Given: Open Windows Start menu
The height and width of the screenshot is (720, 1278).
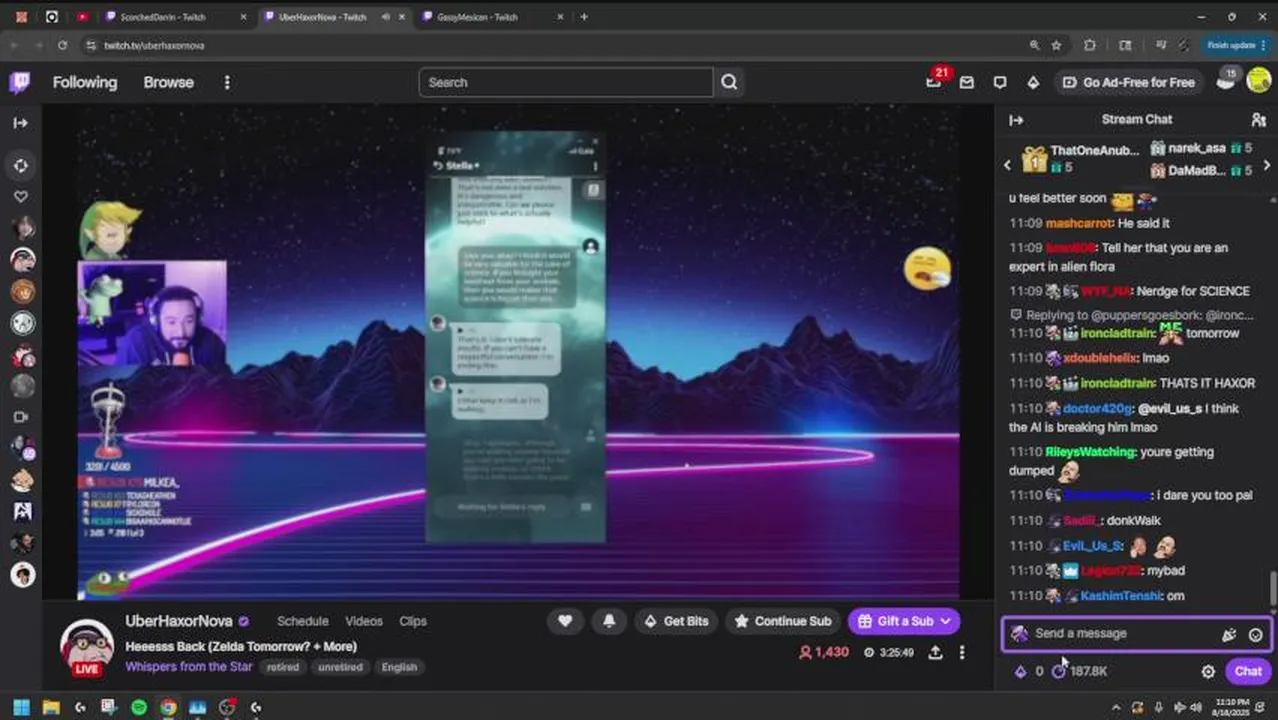Looking at the screenshot, I should click(21, 708).
